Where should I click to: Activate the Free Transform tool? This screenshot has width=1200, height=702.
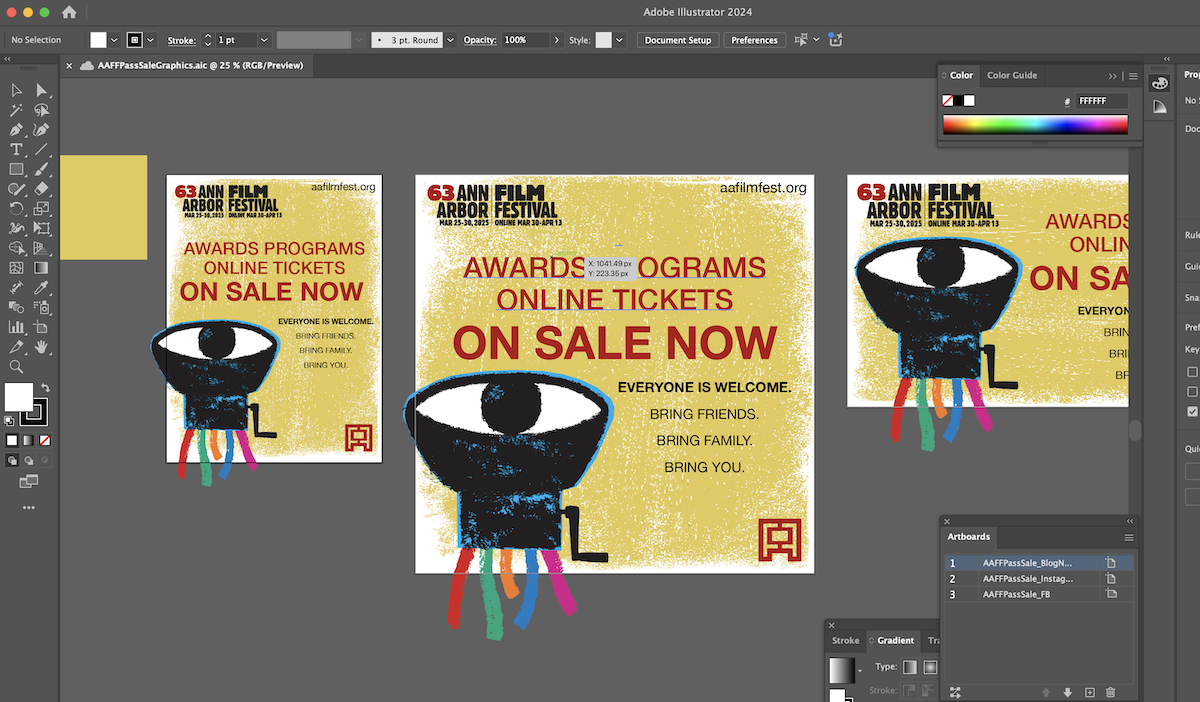[x=42, y=228]
